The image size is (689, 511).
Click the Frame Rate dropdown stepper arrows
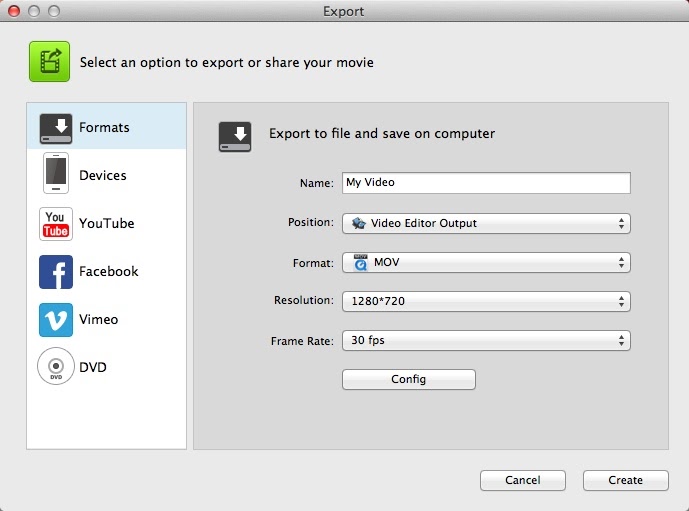coord(621,341)
